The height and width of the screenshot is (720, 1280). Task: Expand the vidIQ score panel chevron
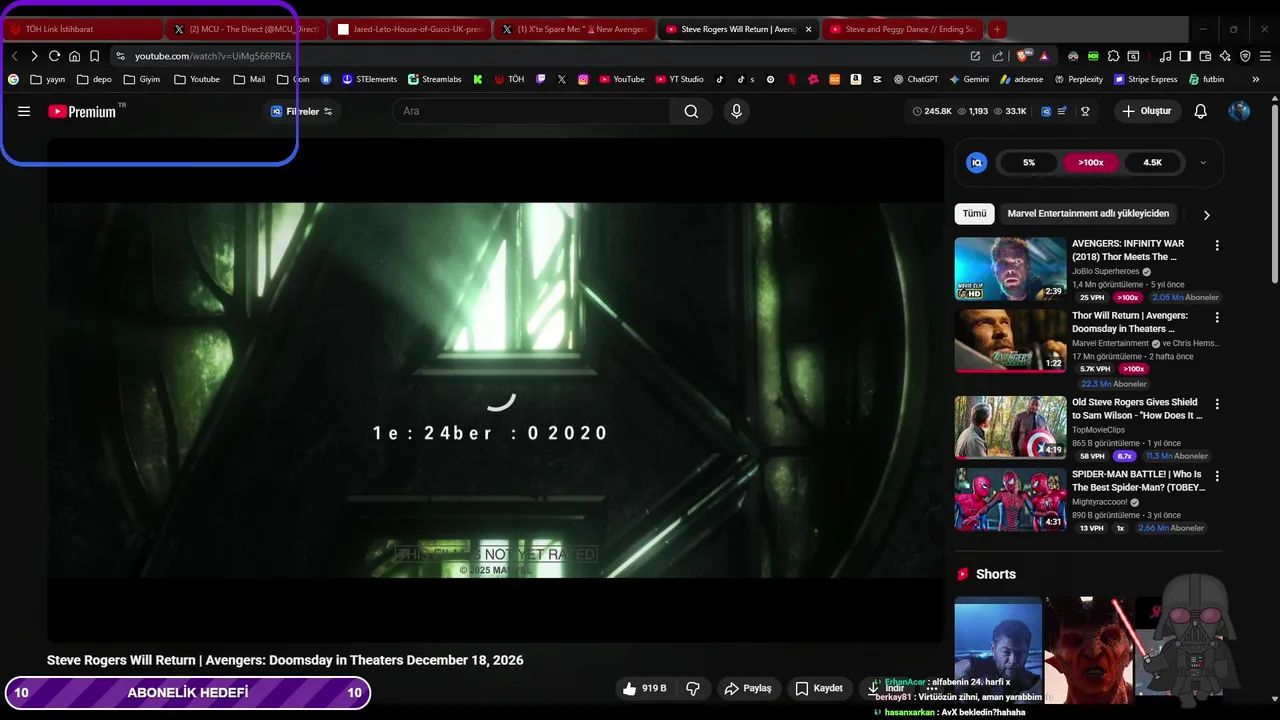click(x=1203, y=162)
